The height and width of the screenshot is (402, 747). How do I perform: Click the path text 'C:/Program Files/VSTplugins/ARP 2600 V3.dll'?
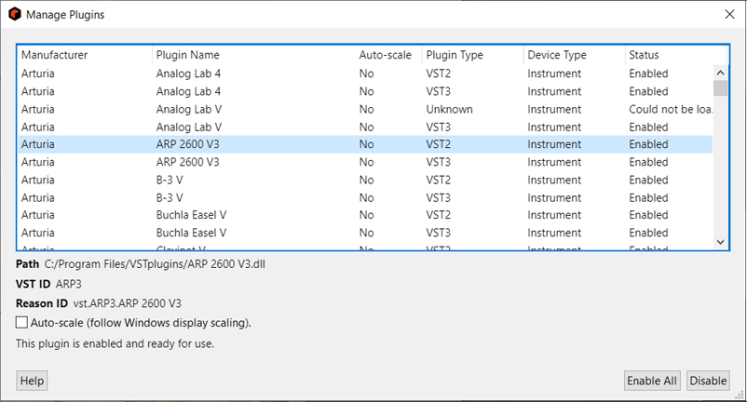point(155,264)
